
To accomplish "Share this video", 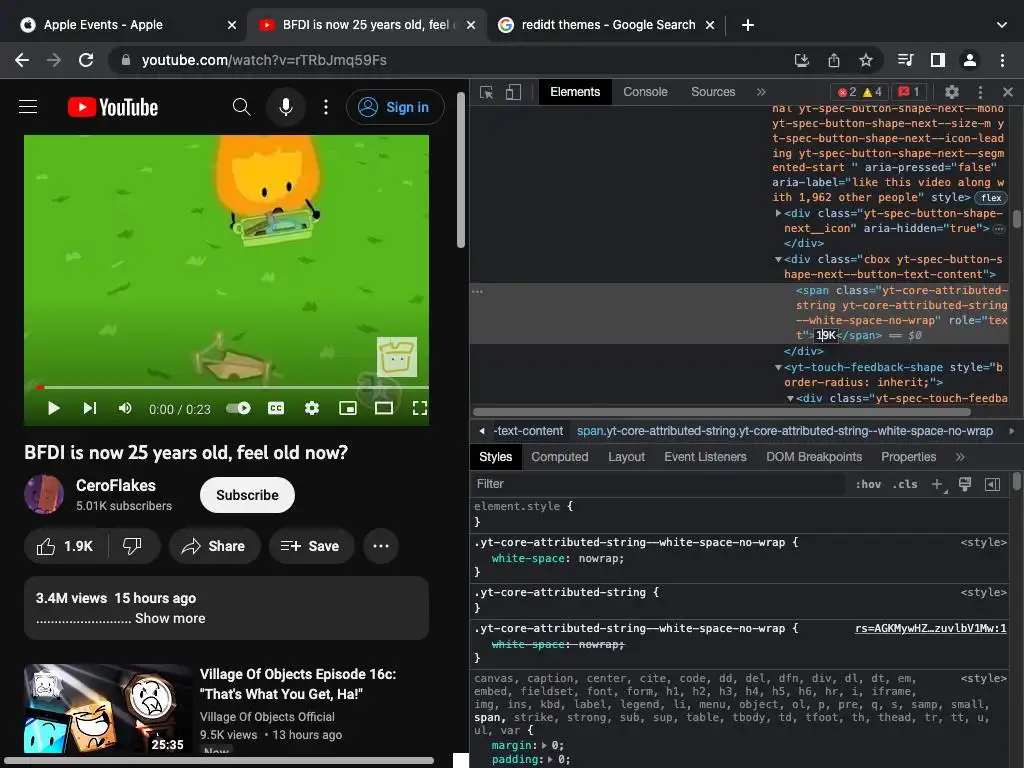I will [214, 546].
